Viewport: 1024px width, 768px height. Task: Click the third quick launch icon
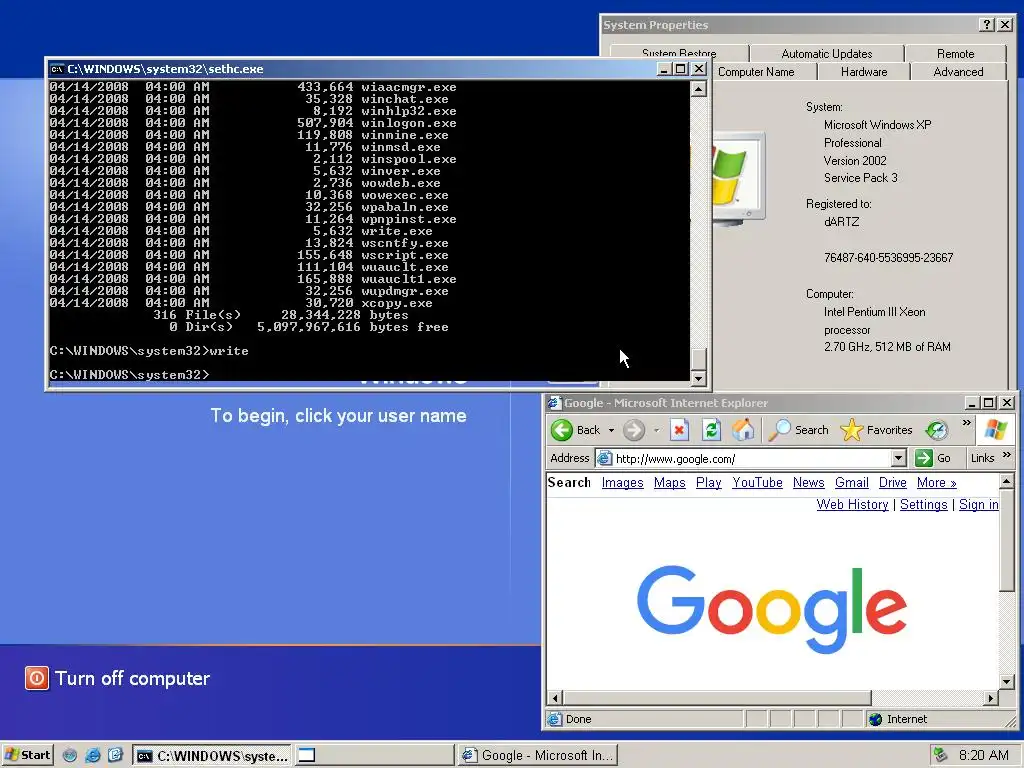point(116,756)
